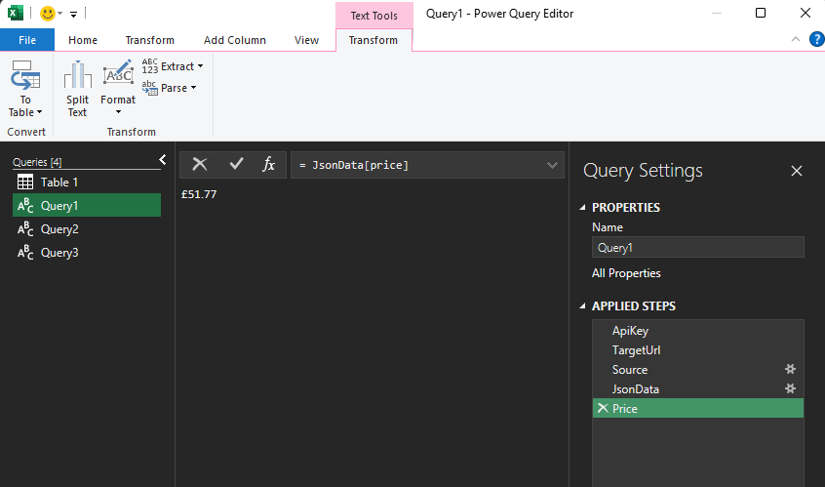Image resolution: width=825 pixels, height=487 pixels.
Task: Click the Excel application icon
Action: click(x=15, y=13)
